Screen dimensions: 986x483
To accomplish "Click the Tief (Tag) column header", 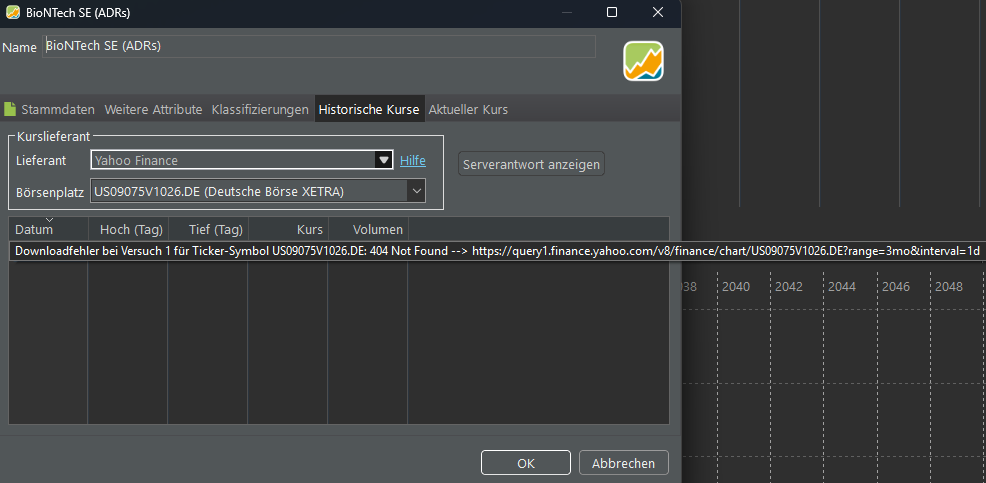I will tap(208, 230).
